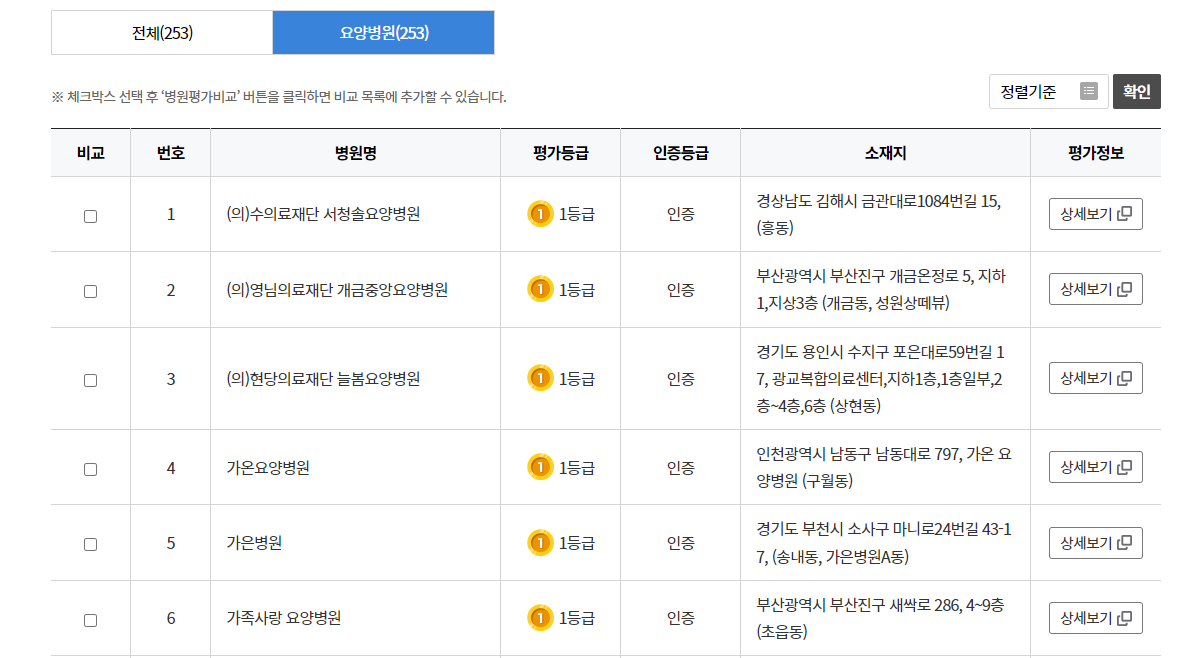
Task: Click 인증 status in 가은병원 row
Action: click(680, 543)
